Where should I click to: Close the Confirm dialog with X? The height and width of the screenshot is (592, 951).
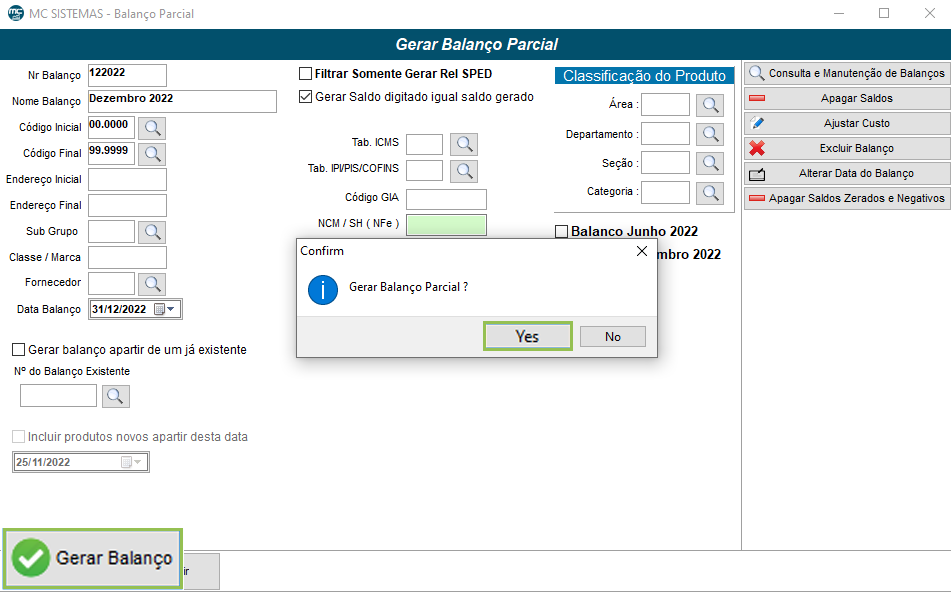(x=642, y=251)
